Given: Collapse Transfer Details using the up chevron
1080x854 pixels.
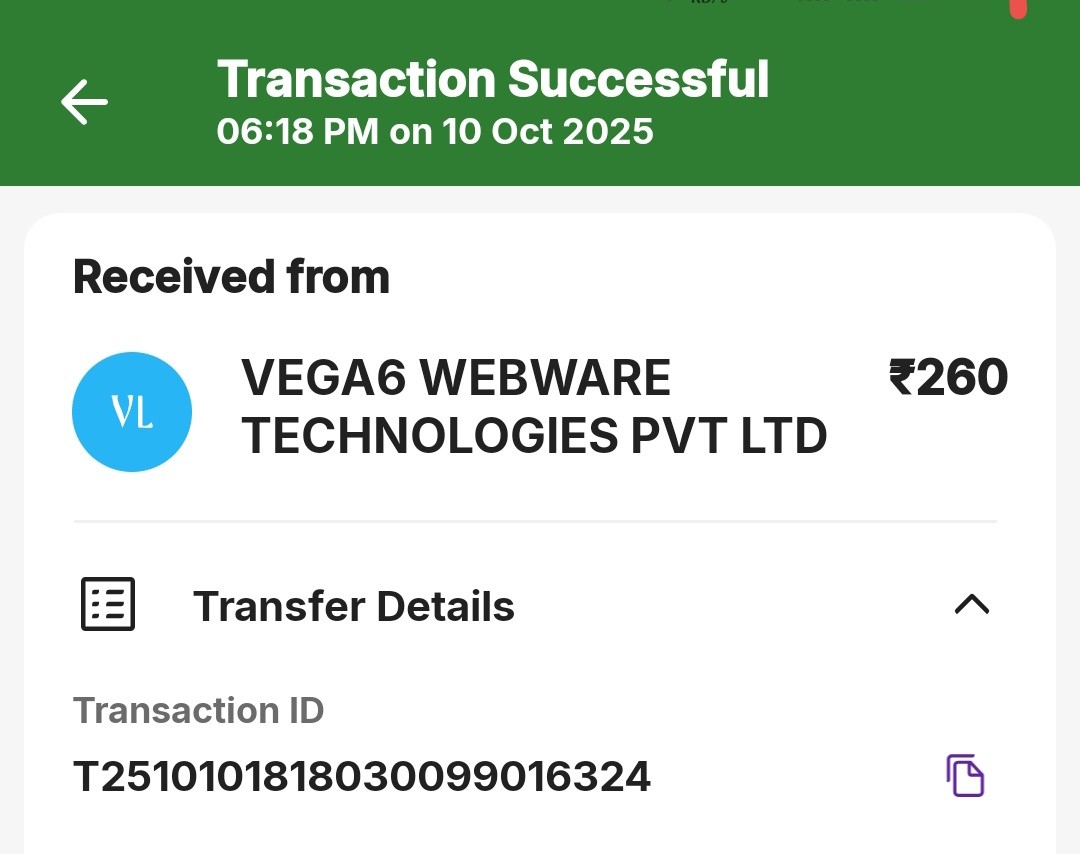Looking at the screenshot, I should click(x=971, y=604).
